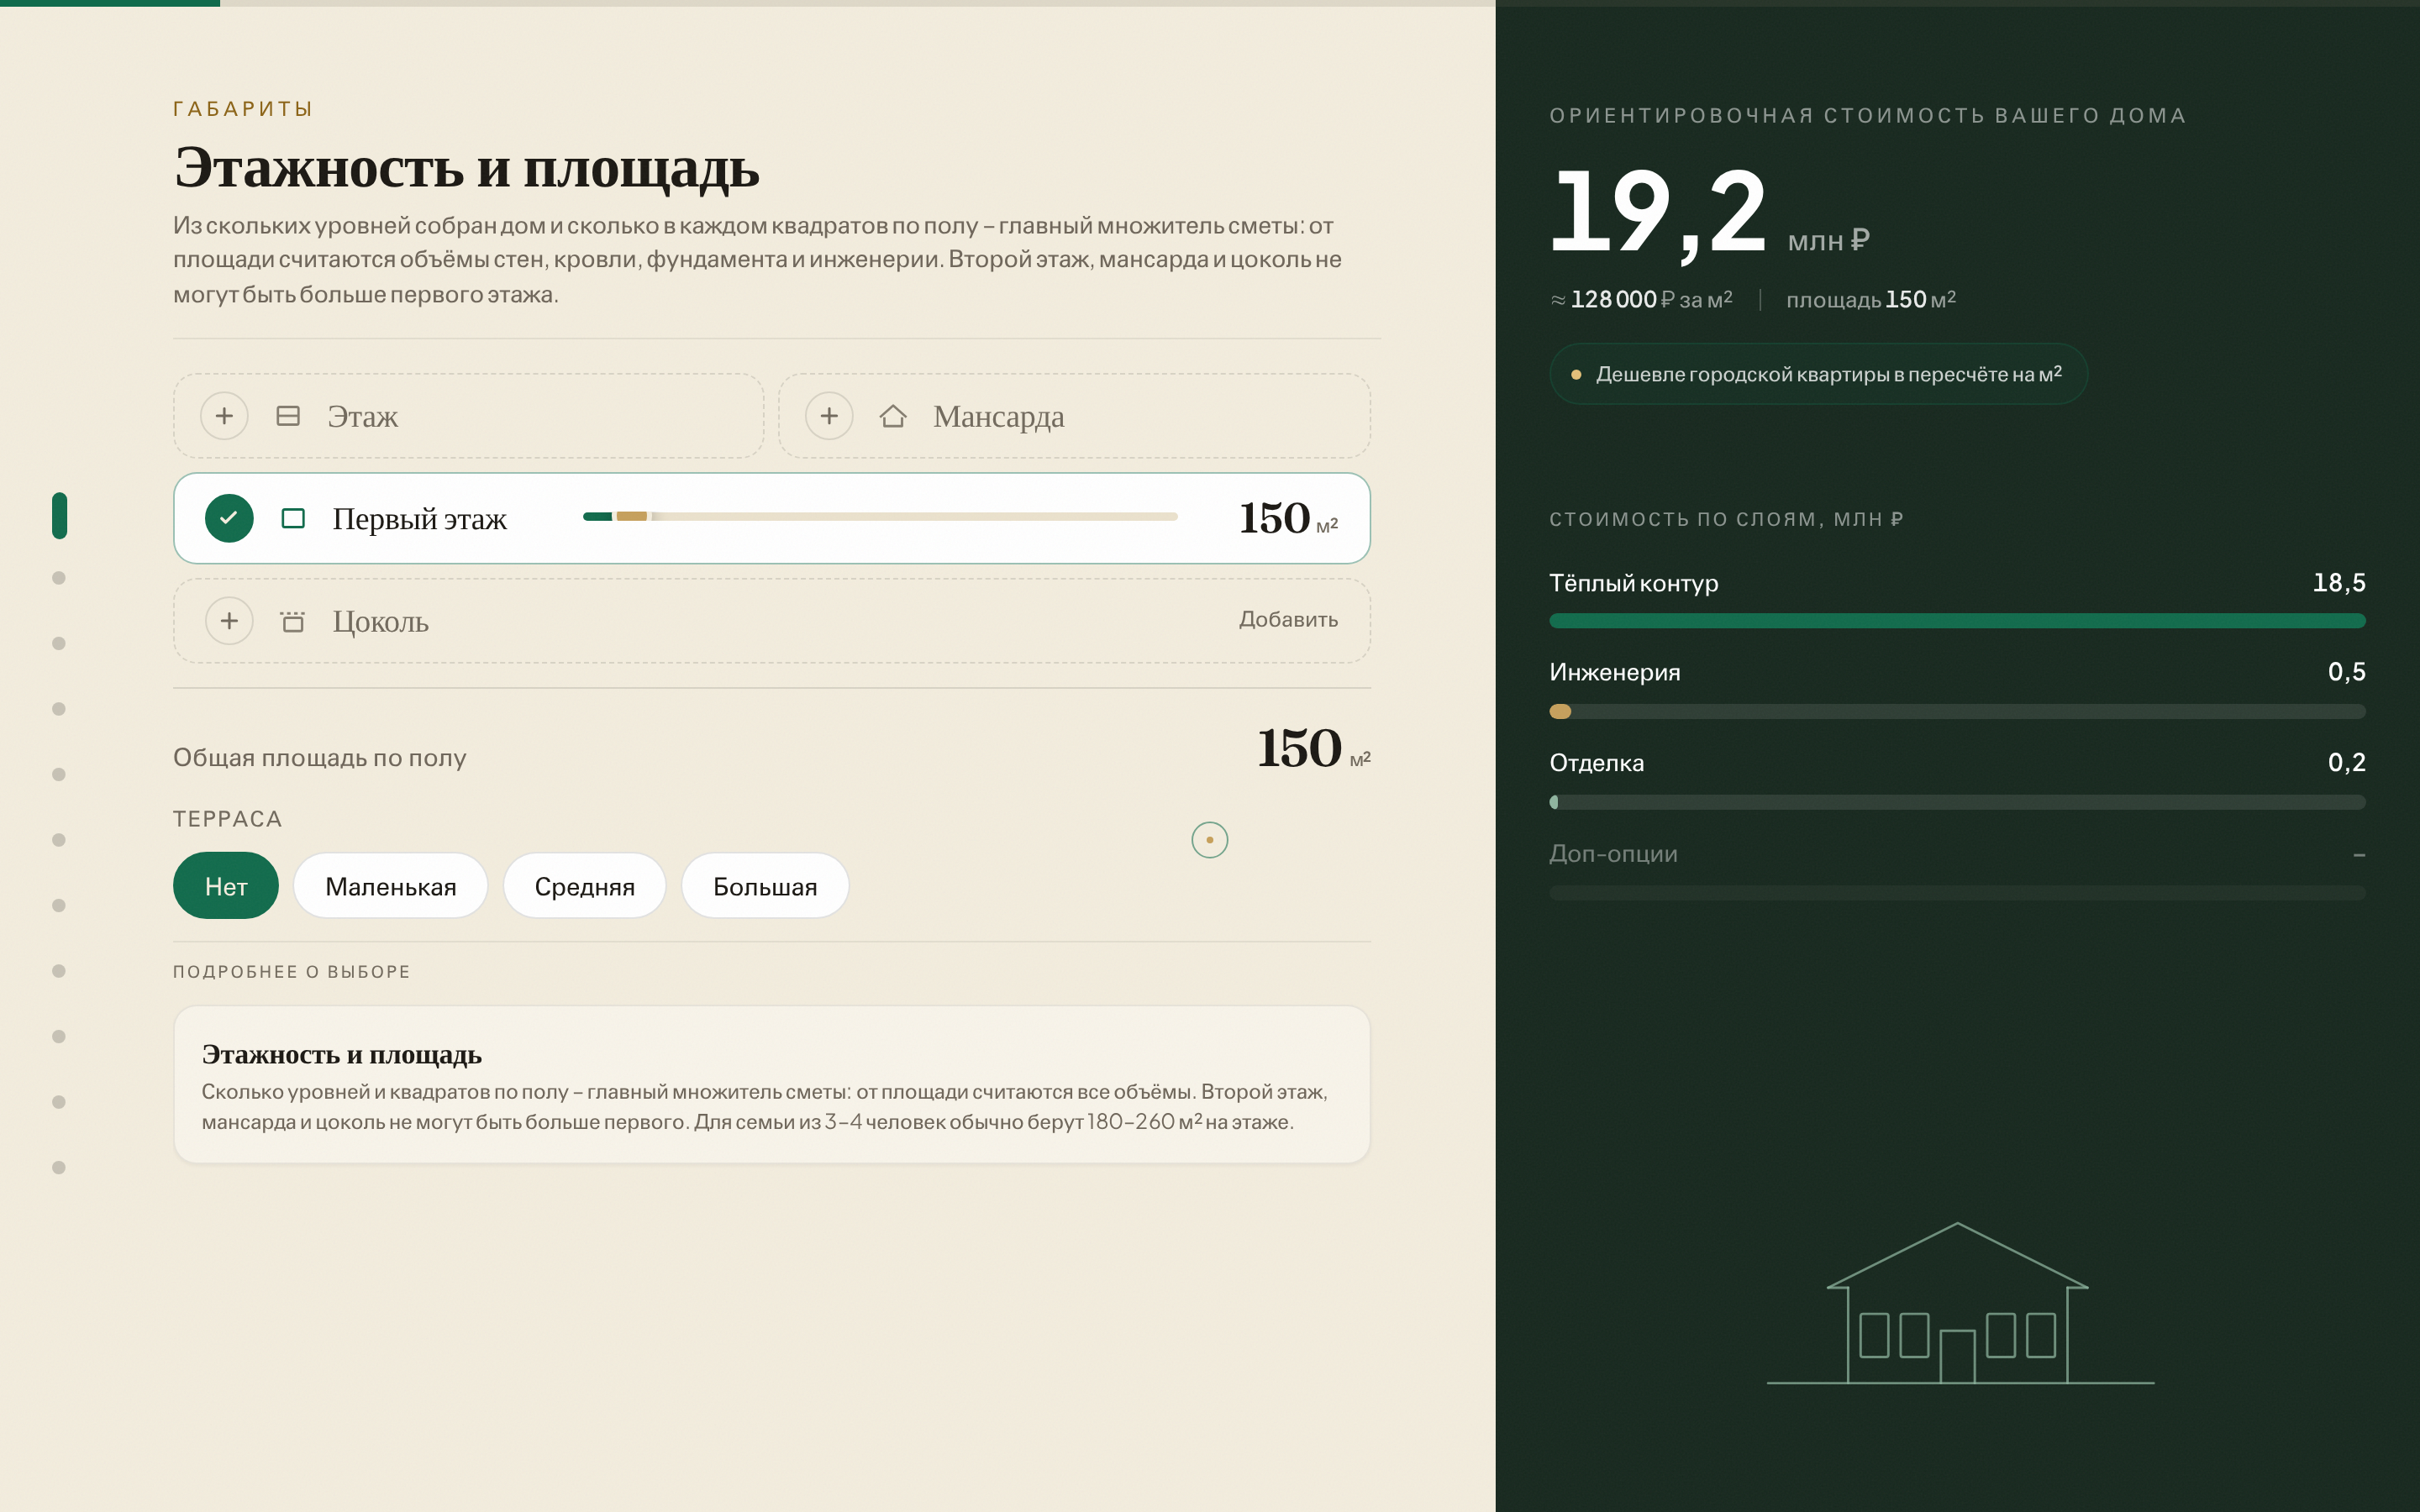Click the house roof icon beside Мансарда
Screen dimensions: 2420x1512
[893, 416]
